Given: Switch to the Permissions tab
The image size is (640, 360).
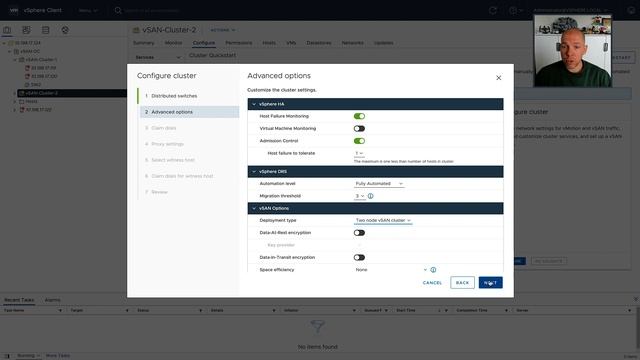Looking at the screenshot, I should (x=238, y=43).
